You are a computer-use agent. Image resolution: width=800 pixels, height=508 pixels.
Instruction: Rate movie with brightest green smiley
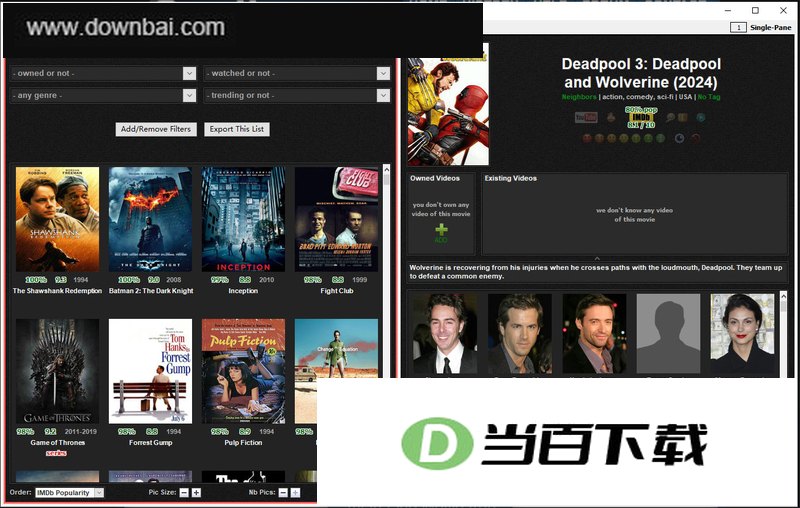(660, 138)
